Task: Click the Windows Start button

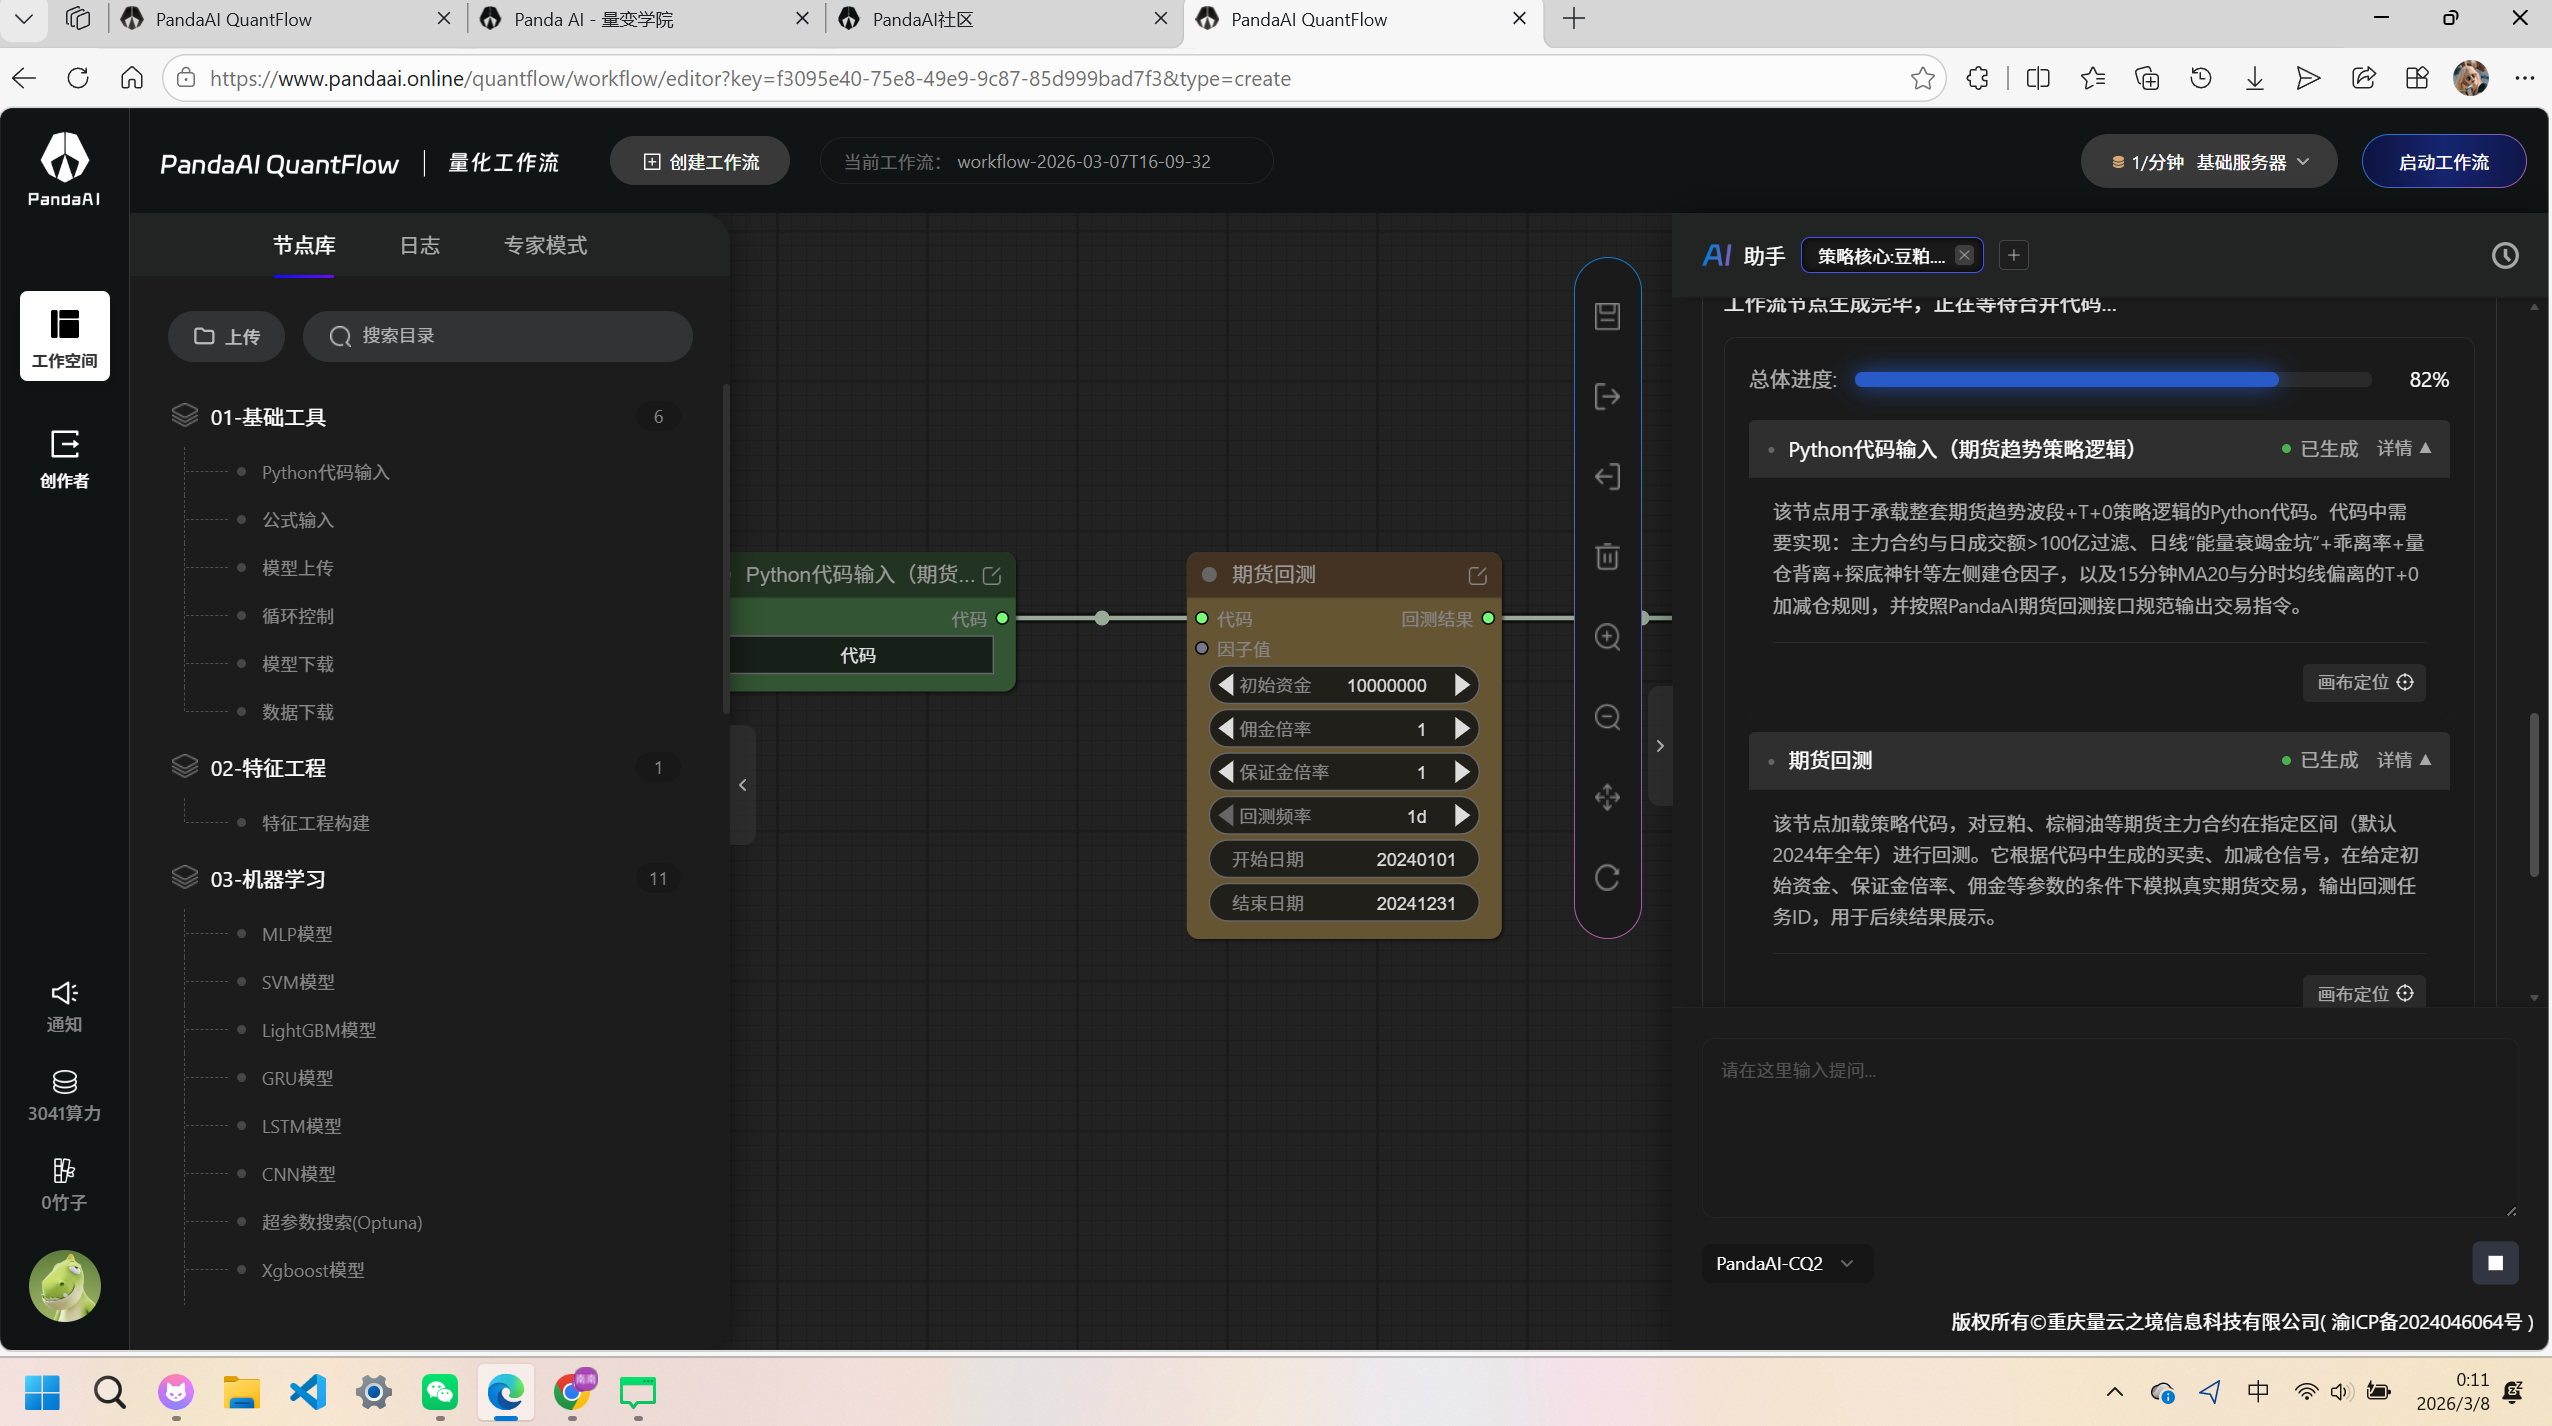Action: pos(42,1392)
